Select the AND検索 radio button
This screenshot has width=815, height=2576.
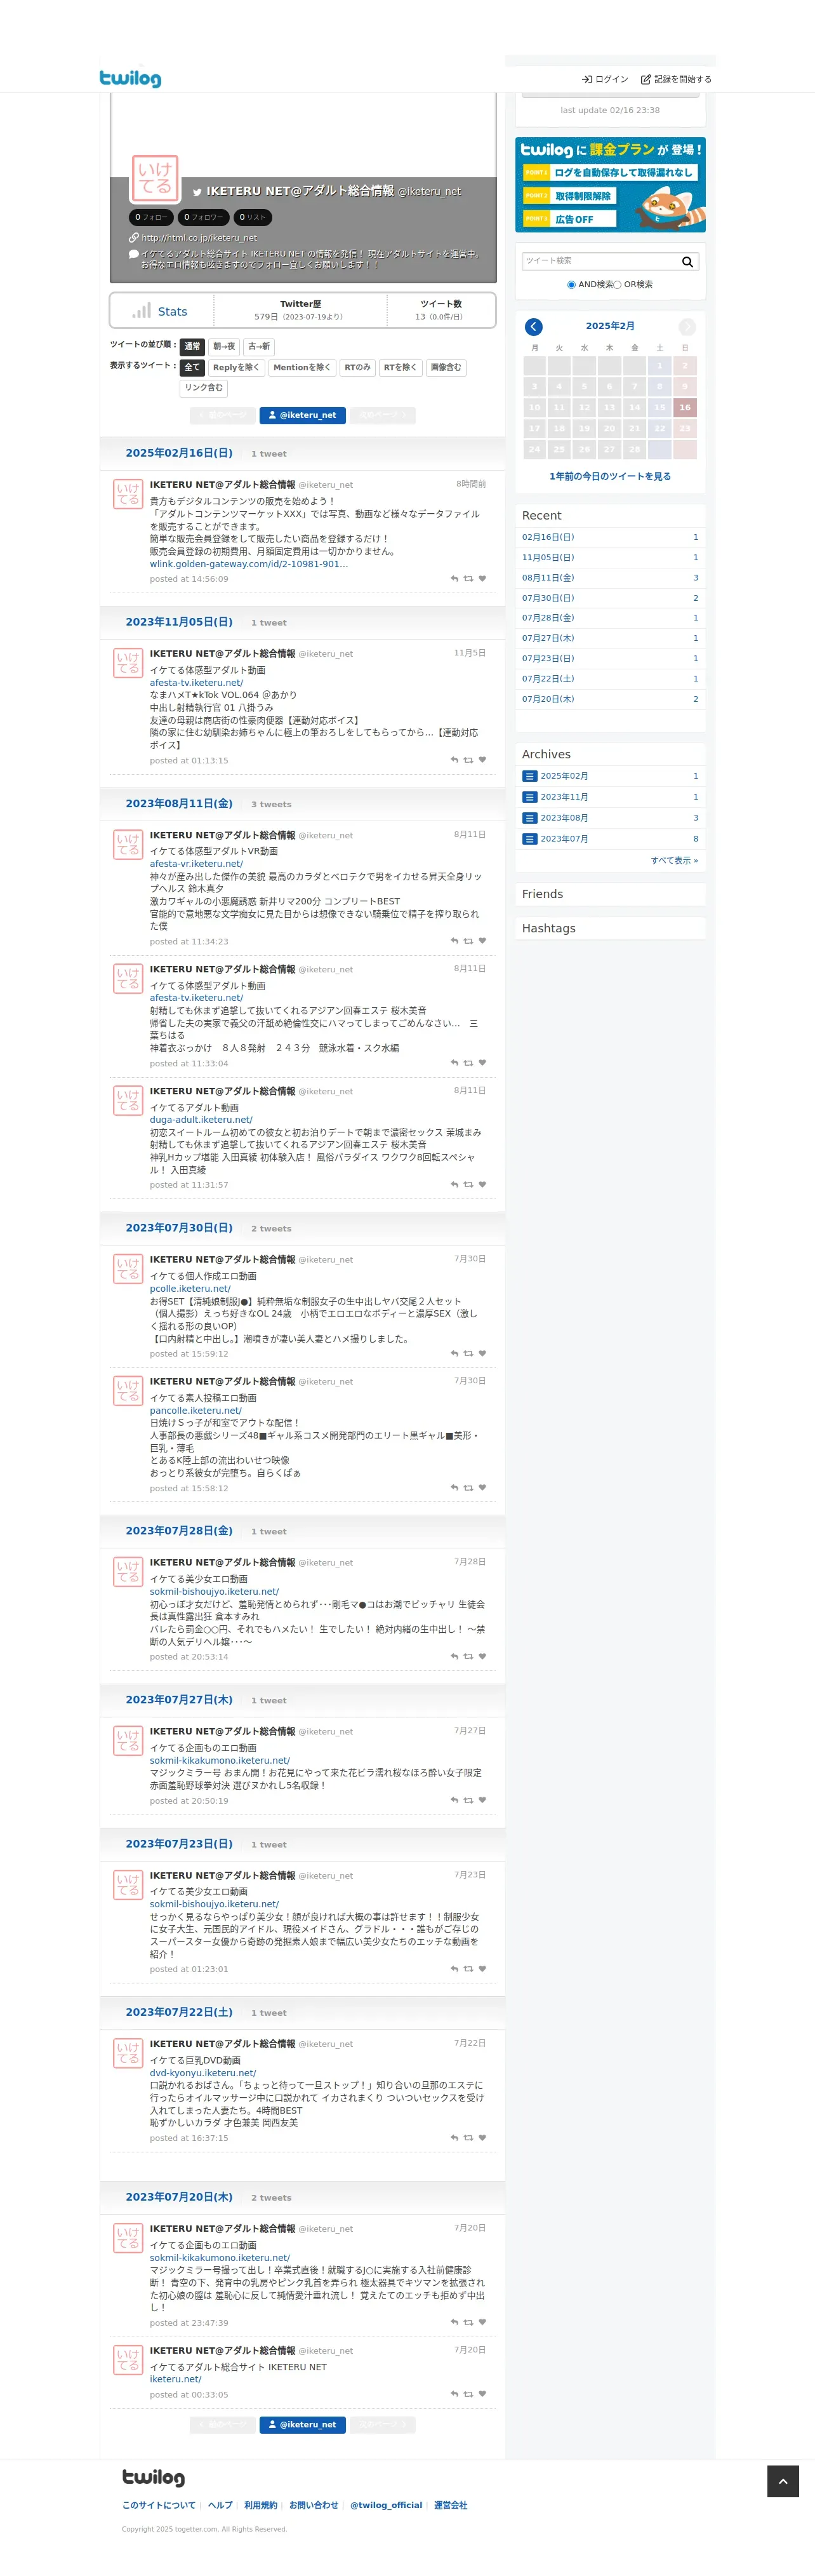[571, 285]
